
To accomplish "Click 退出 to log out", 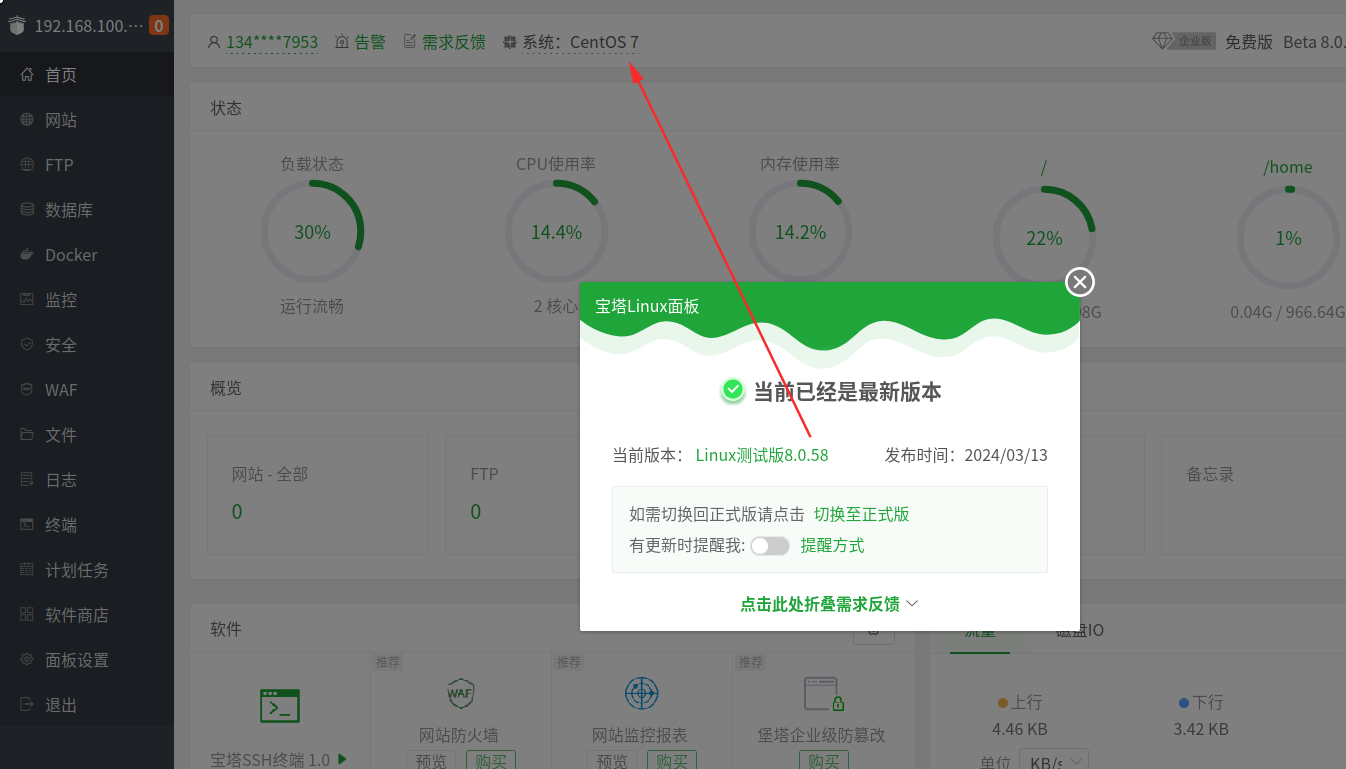I will tap(87, 705).
